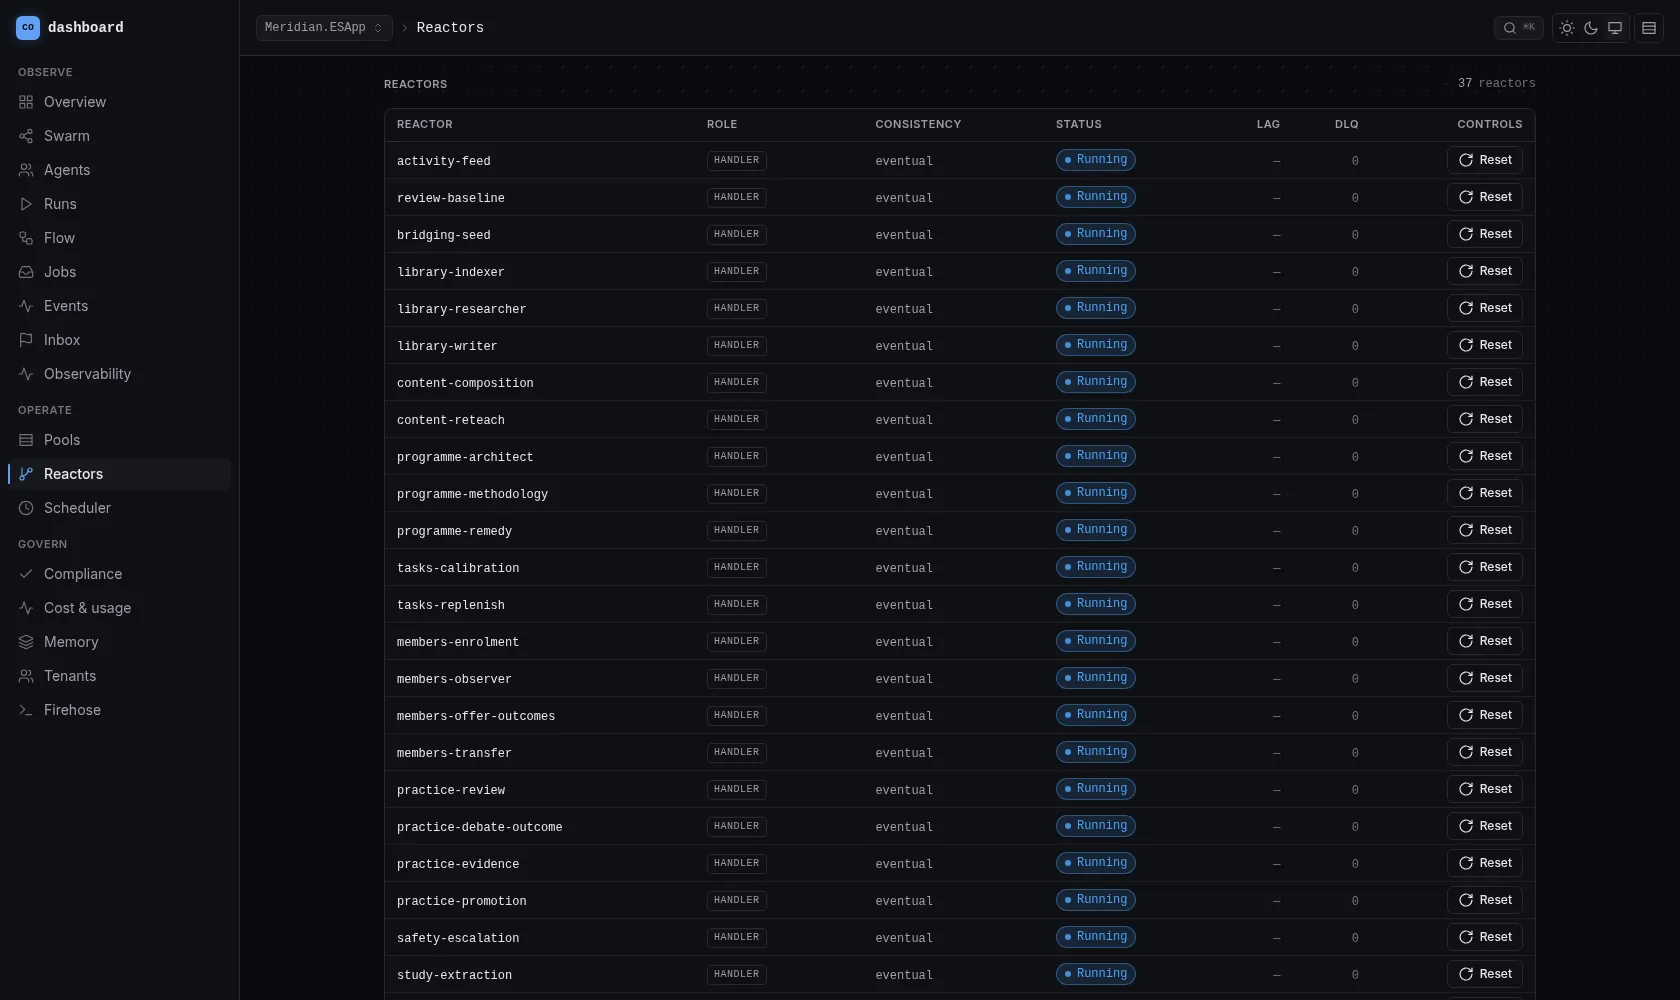The height and width of the screenshot is (1000, 1680).
Task: Switch to light theme sun icon
Action: click(x=1567, y=28)
